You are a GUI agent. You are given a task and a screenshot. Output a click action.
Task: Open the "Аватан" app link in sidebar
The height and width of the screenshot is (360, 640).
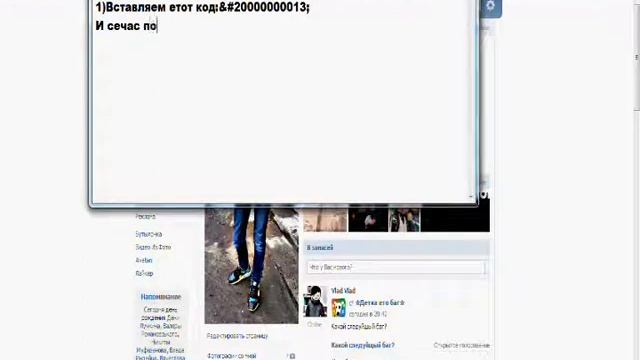point(144,260)
